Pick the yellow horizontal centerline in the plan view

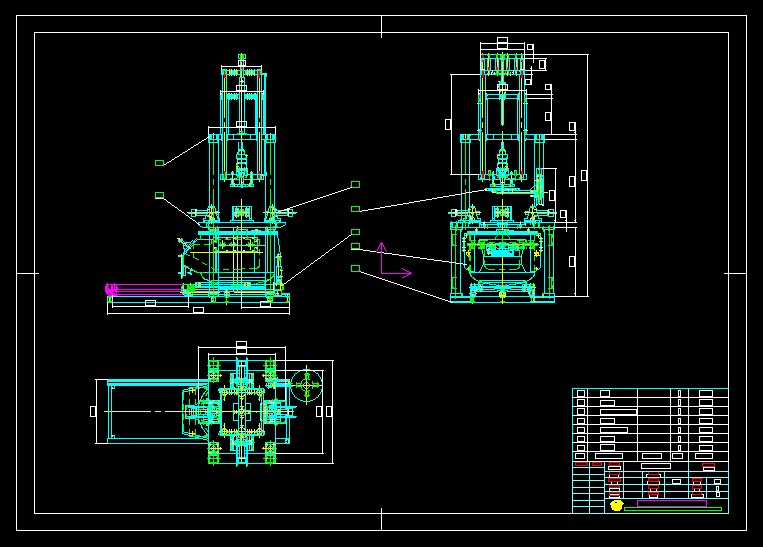coord(200,412)
